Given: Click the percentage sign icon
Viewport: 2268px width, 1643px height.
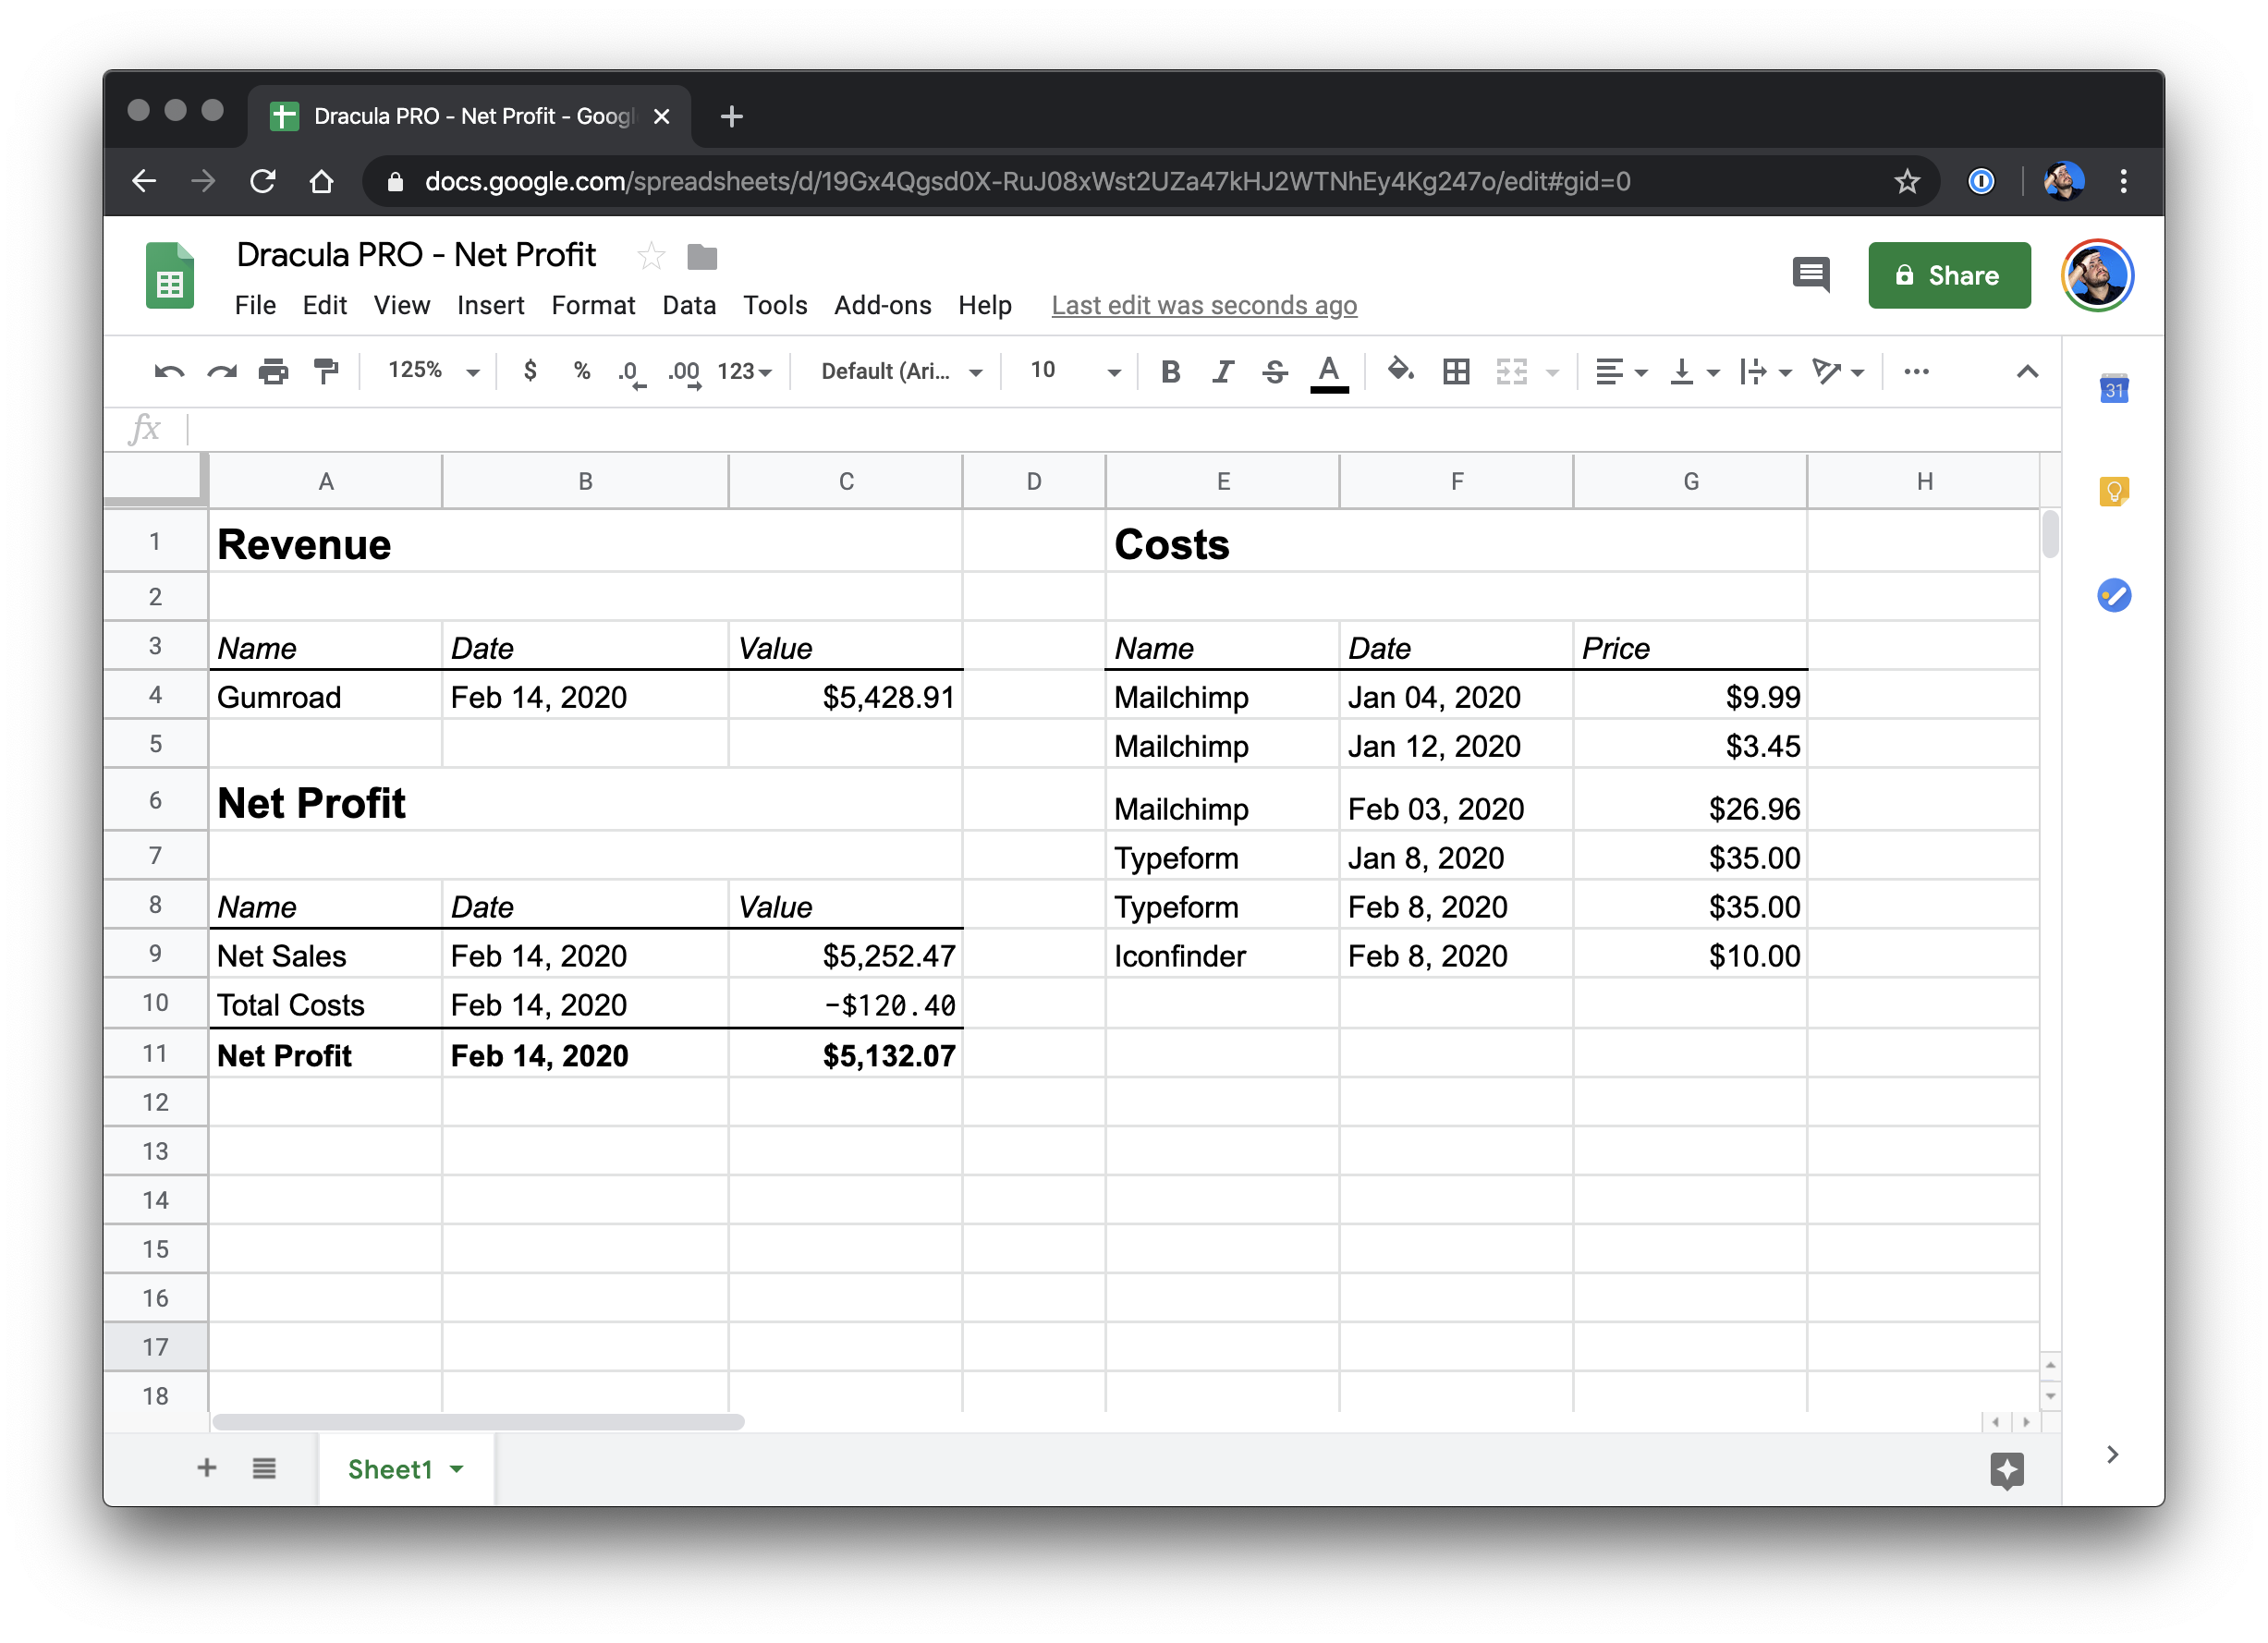Looking at the screenshot, I should tap(572, 370).
